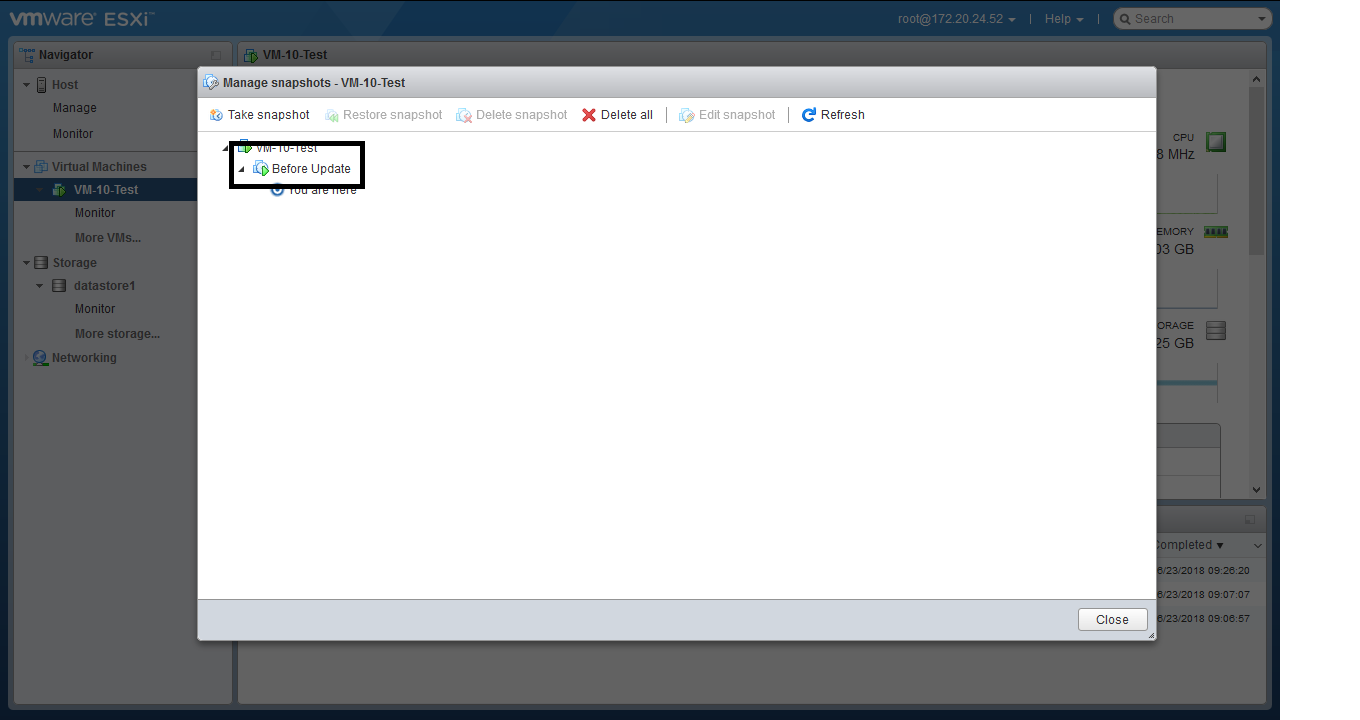Open the Help menu
Viewport: 1360px width, 720px height.
(1063, 19)
